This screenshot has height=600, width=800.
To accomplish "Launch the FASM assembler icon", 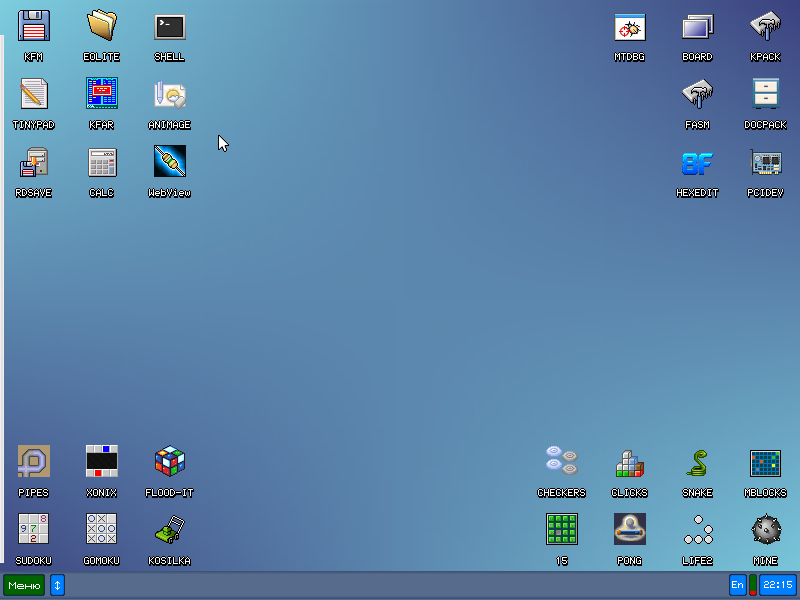I will [x=697, y=94].
